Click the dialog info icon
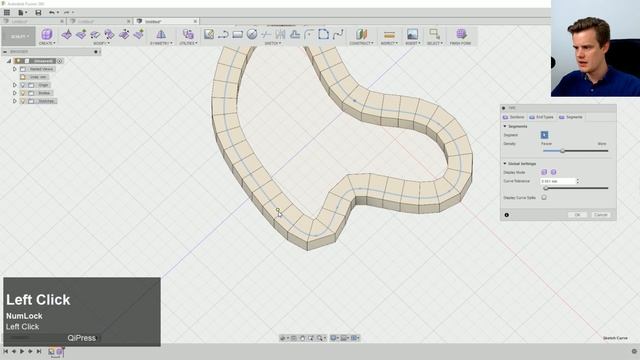 coord(507,215)
